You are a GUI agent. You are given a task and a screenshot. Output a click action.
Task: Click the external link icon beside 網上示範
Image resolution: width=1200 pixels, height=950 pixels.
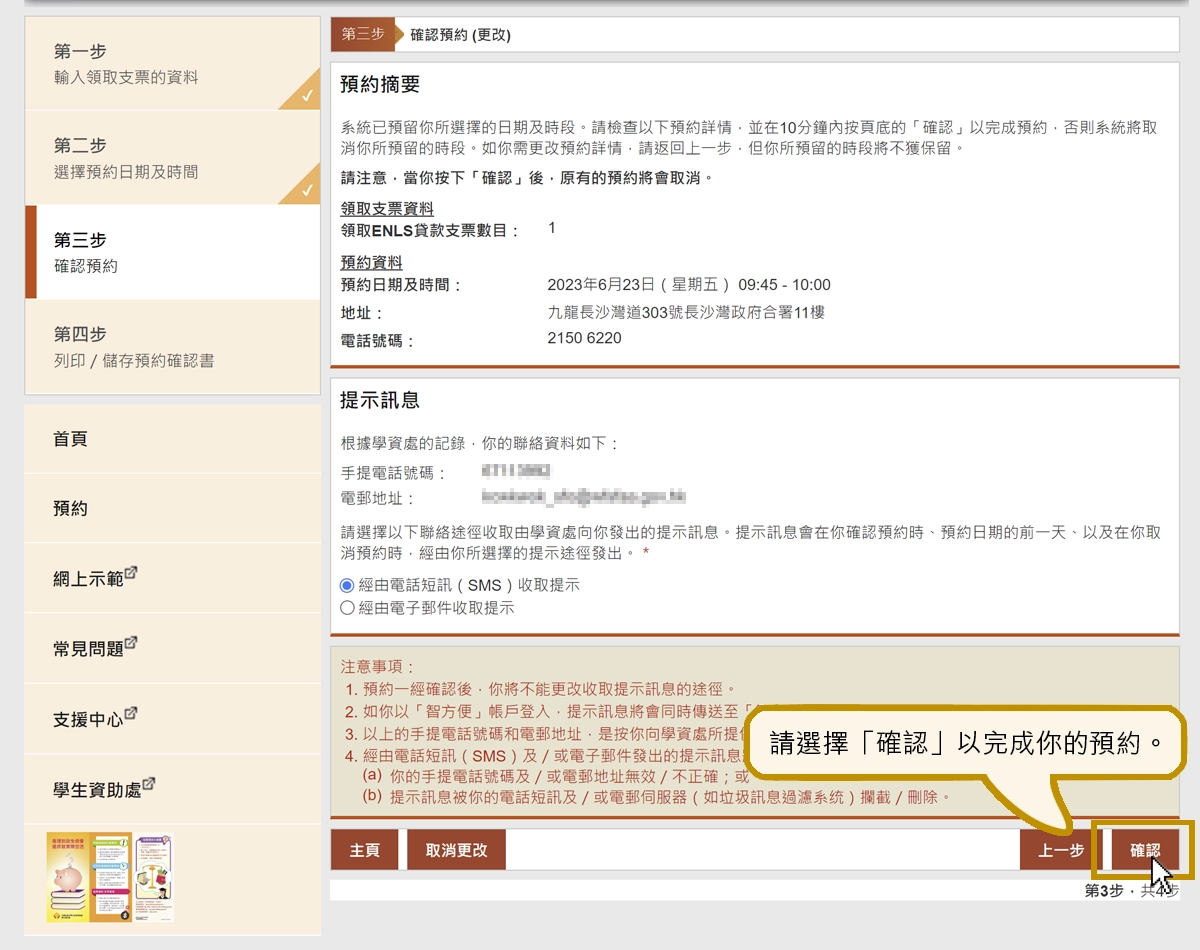click(x=133, y=572)
